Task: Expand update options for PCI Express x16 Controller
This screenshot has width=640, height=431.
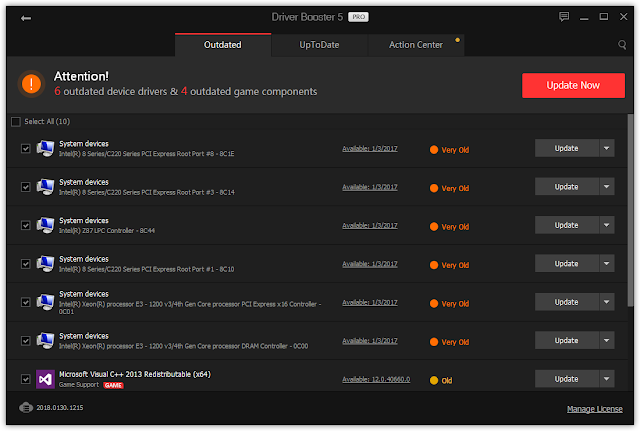Action: (x=607, y=302)
